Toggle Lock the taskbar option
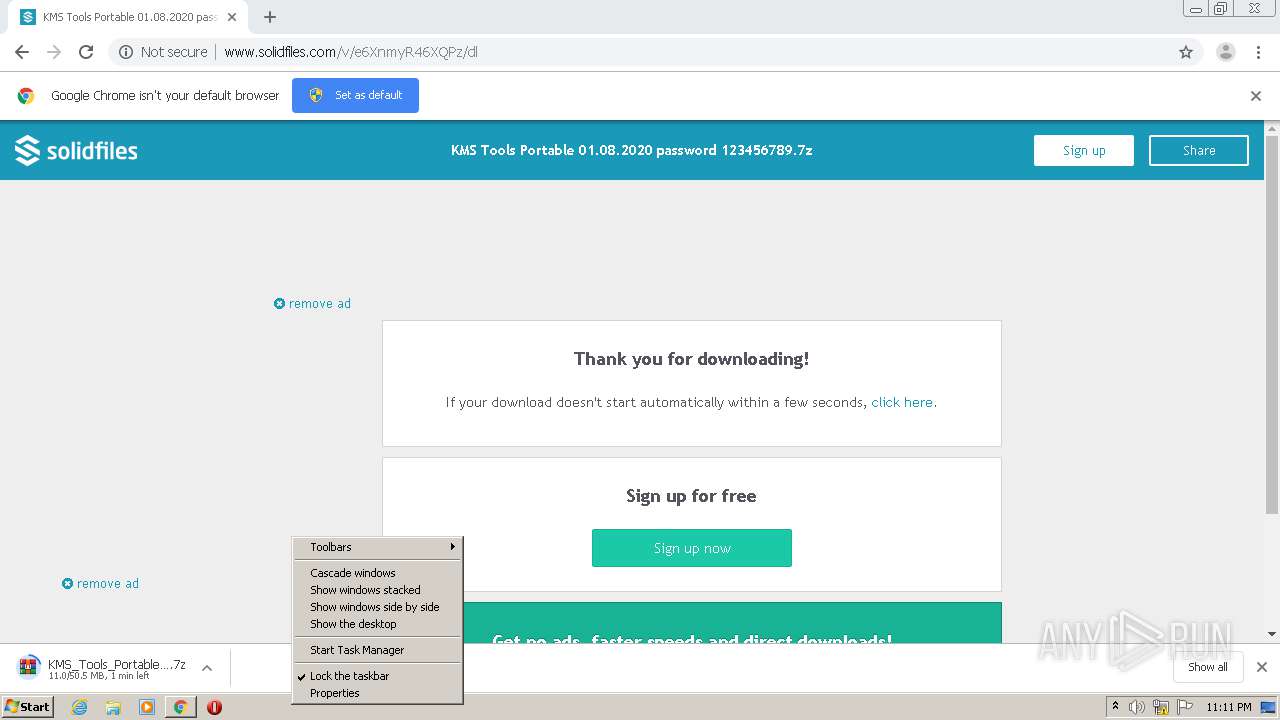The width and height of the screenshot is (1280, 720). (378, 676)
